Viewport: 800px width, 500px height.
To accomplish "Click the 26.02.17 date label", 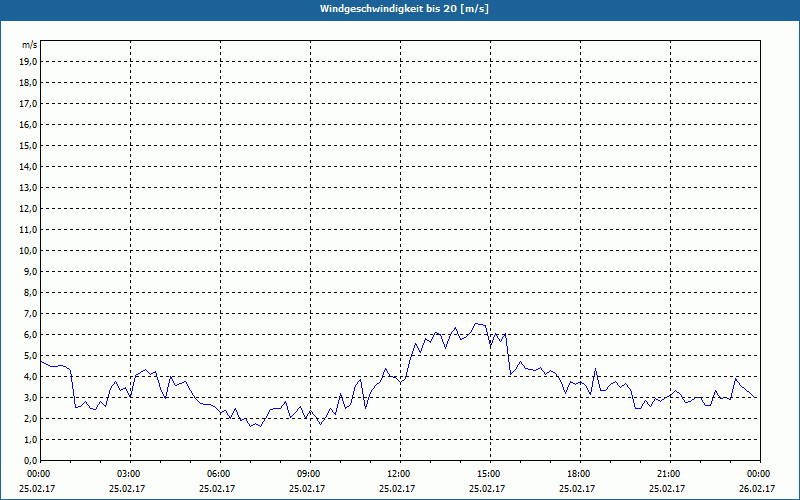I will (x=757, y=488).
